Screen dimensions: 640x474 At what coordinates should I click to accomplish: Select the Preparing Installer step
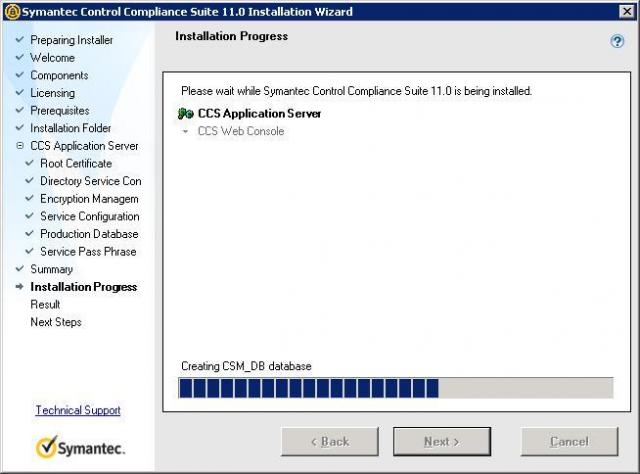point(71,40)
